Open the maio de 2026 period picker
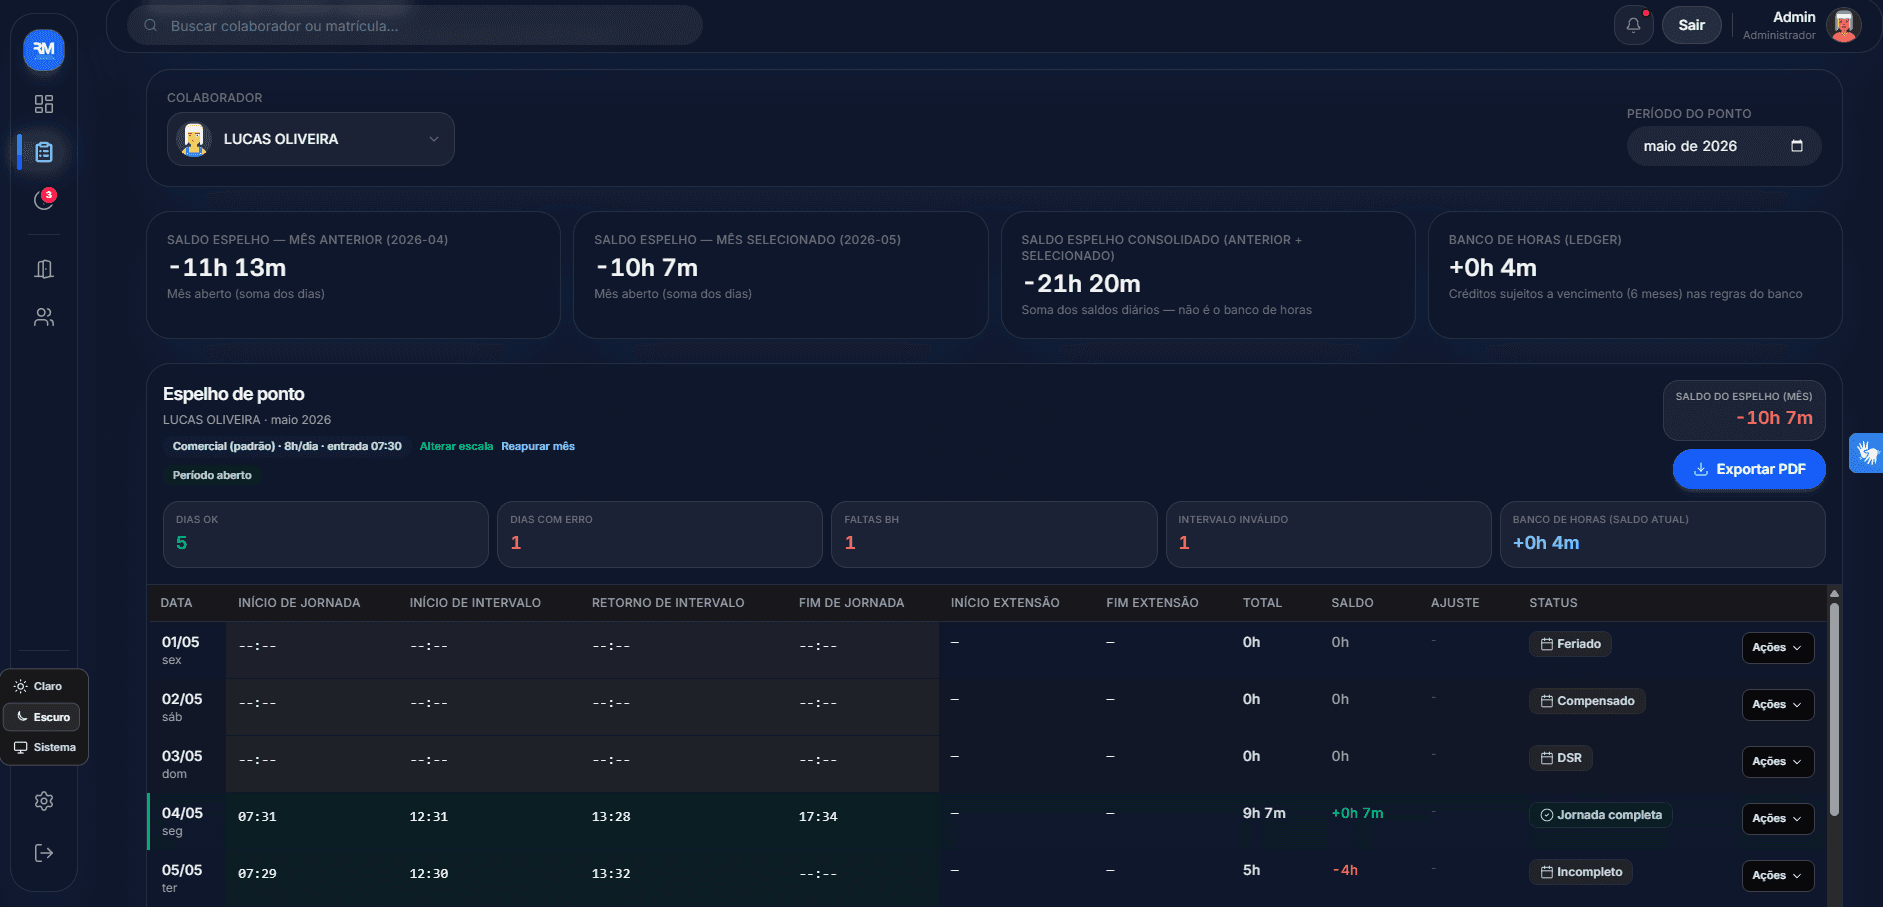The height and width of the screenshot is (907, 1883). 1724,146
